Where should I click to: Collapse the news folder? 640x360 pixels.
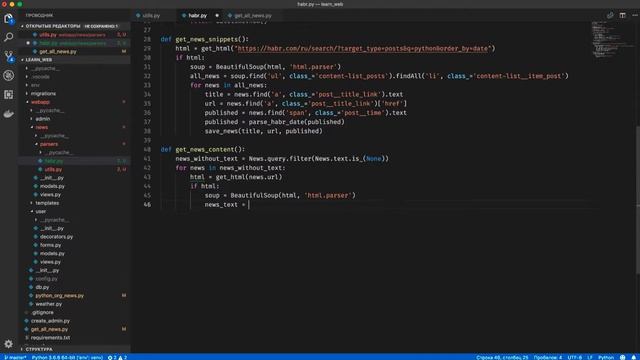[41, 127]
